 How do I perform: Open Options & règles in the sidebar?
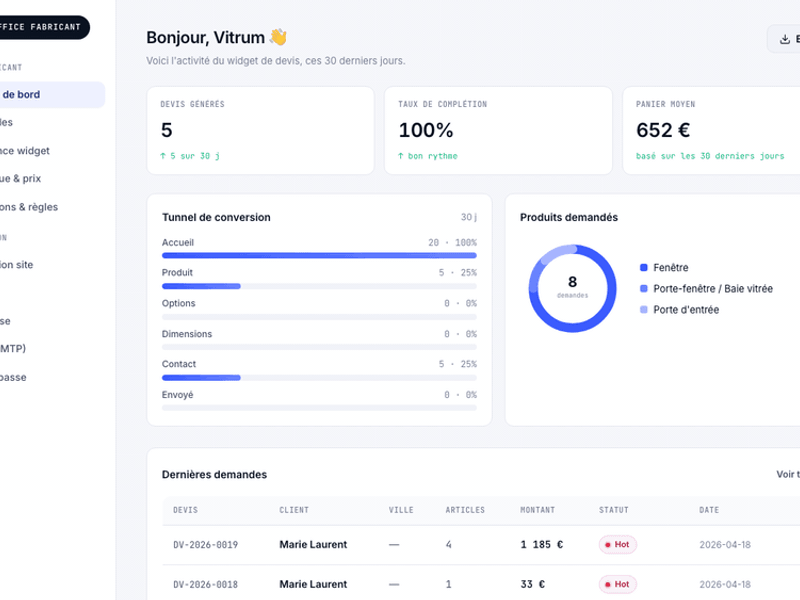point(30,207)
